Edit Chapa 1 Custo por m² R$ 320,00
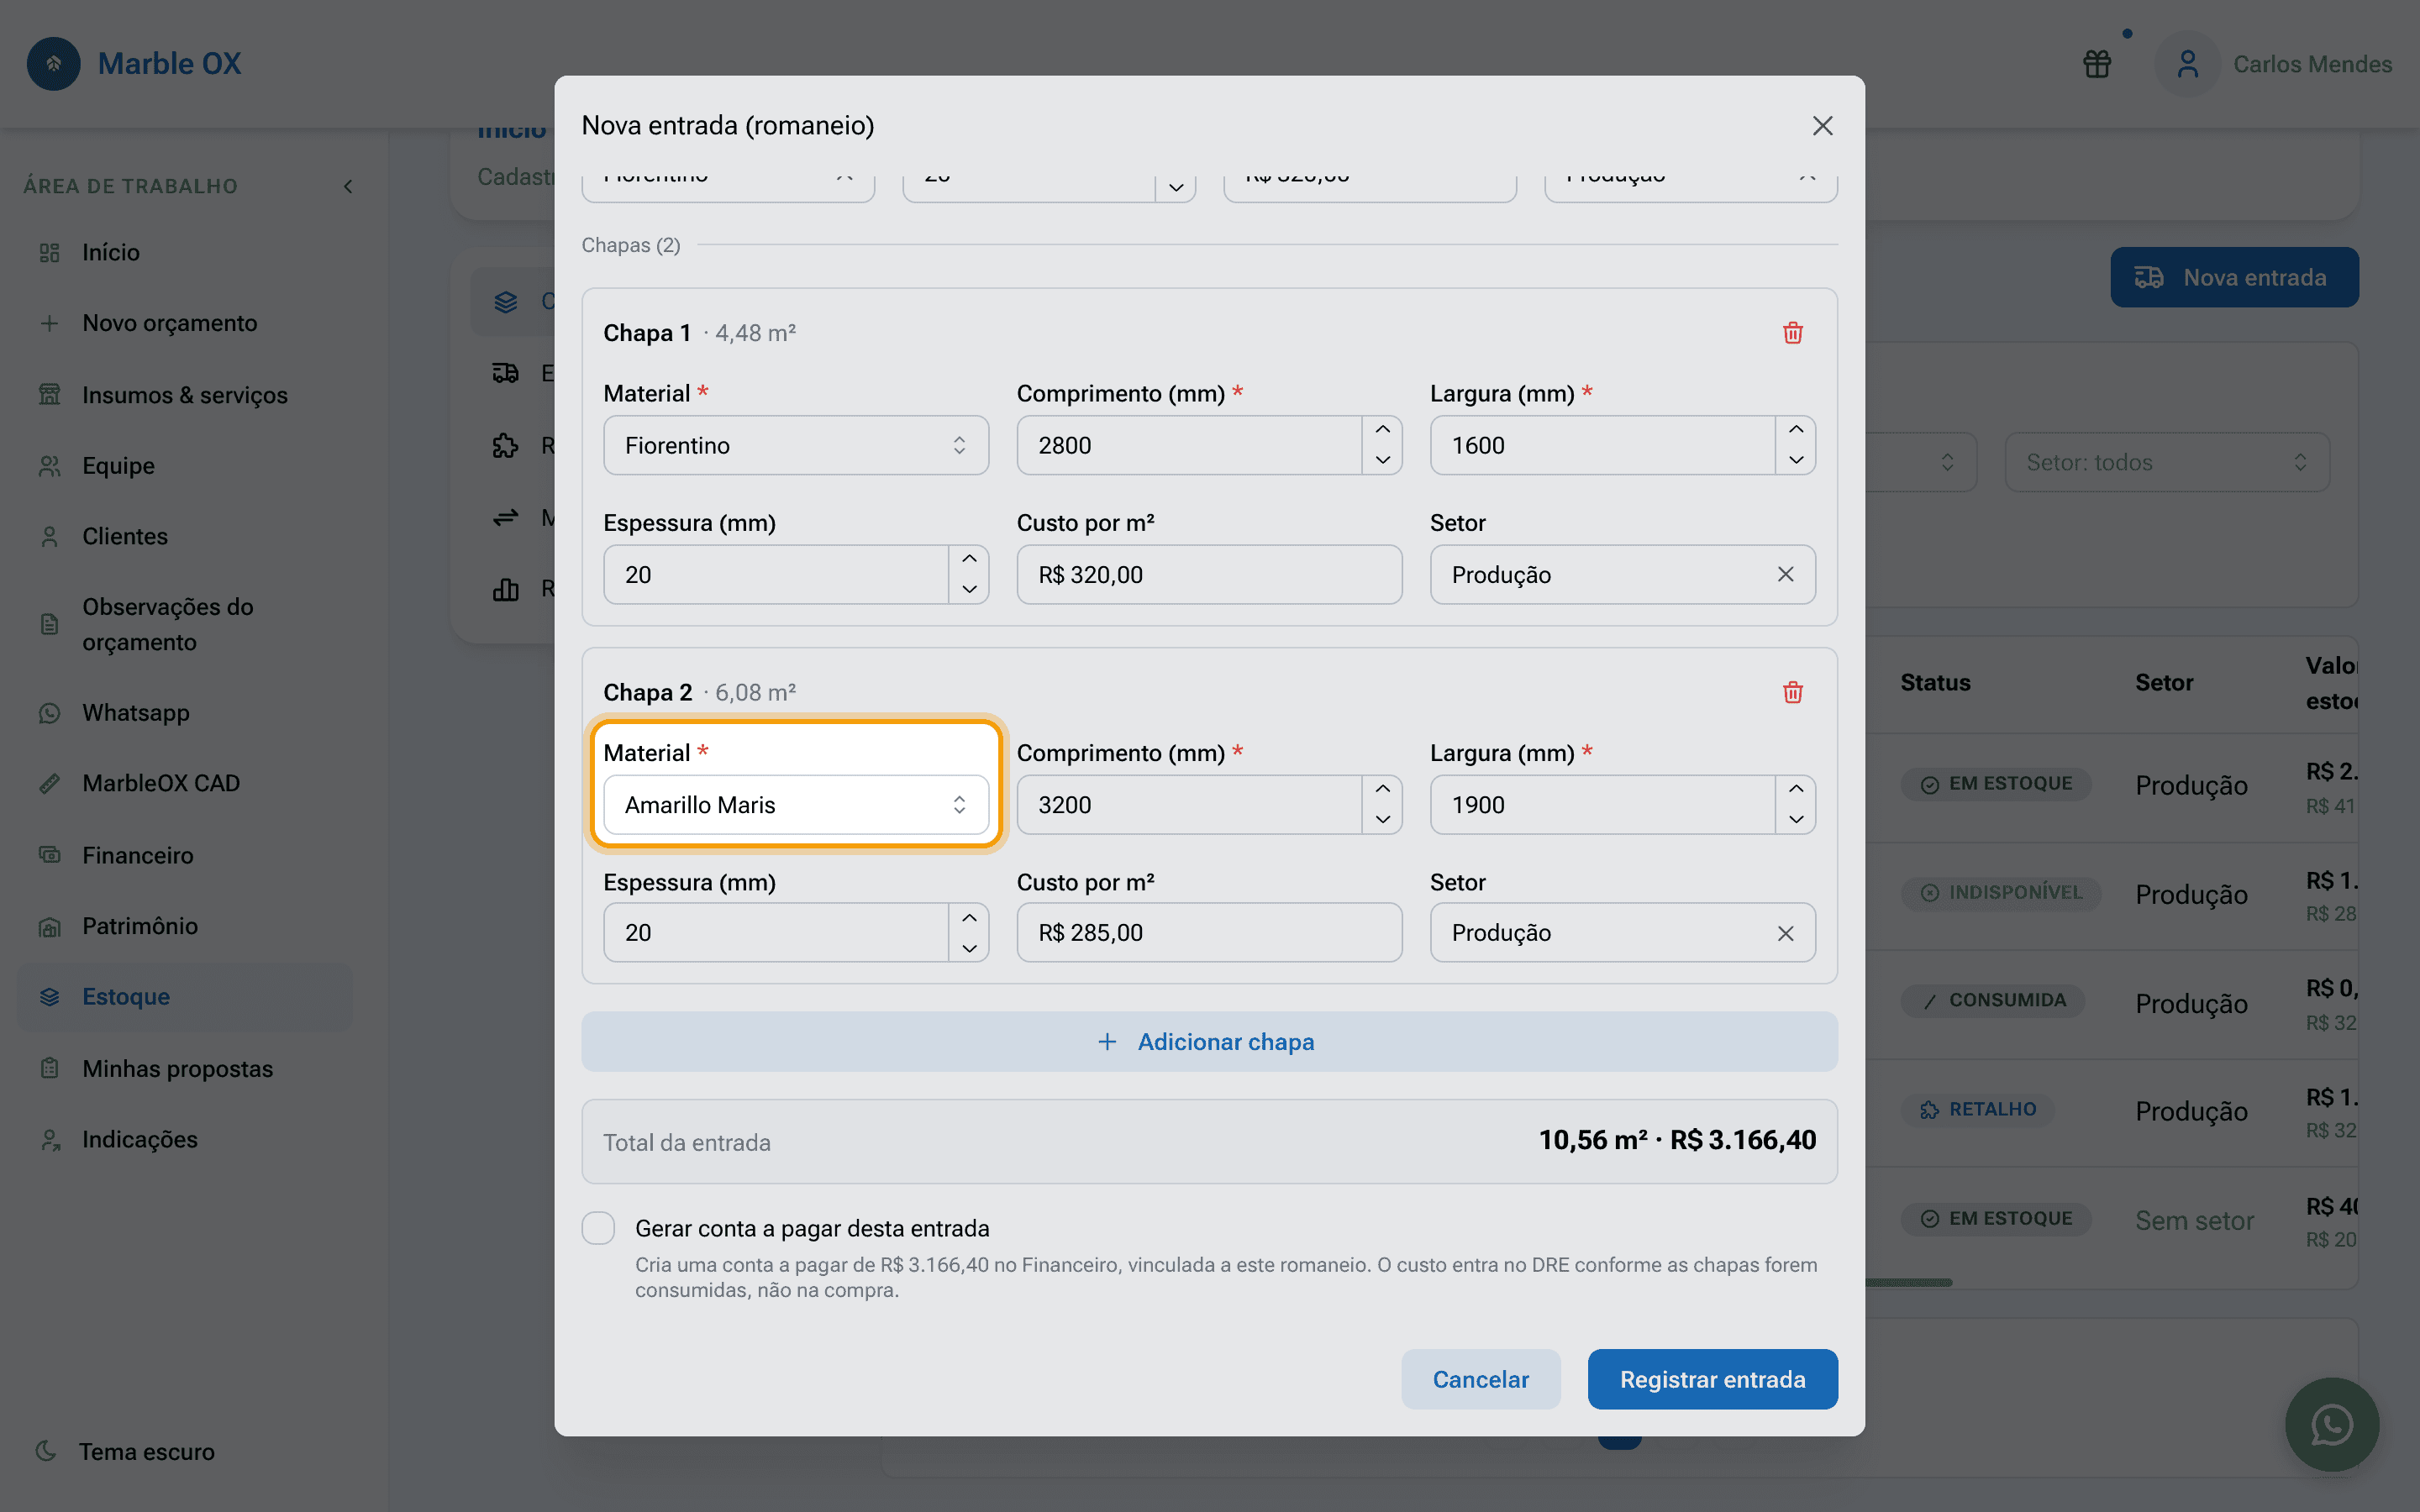2420x1512 pixels. (1209, 574)
